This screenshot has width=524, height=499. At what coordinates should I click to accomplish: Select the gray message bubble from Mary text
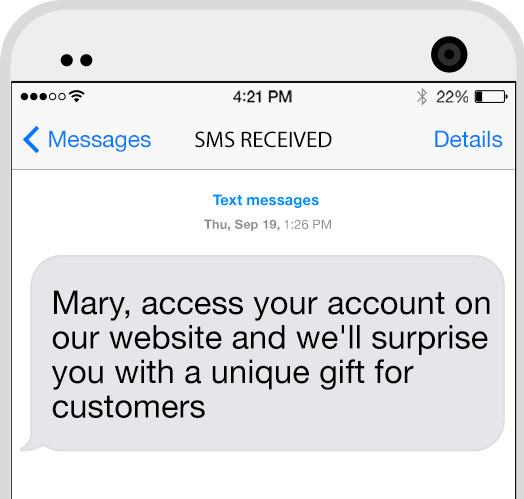pyautogui.click(x=267, y=353)
